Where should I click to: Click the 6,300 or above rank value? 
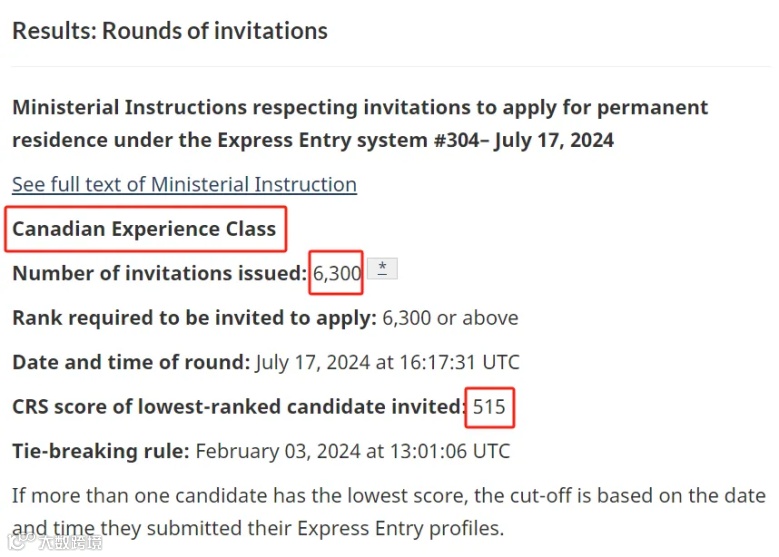coord(451,318)
